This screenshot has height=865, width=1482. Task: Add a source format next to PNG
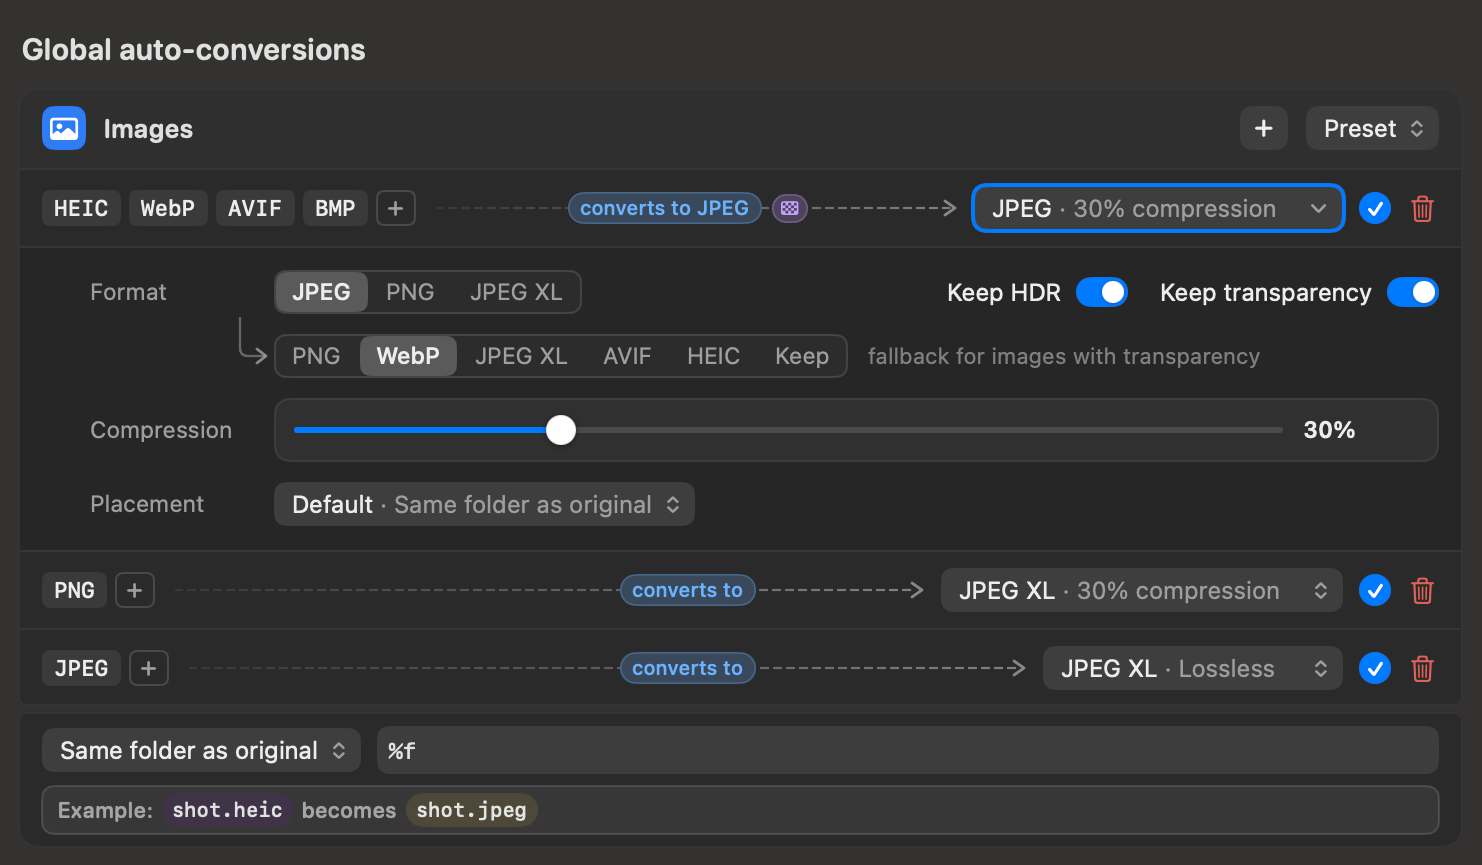pyautogui.click(x=135, y=590)
